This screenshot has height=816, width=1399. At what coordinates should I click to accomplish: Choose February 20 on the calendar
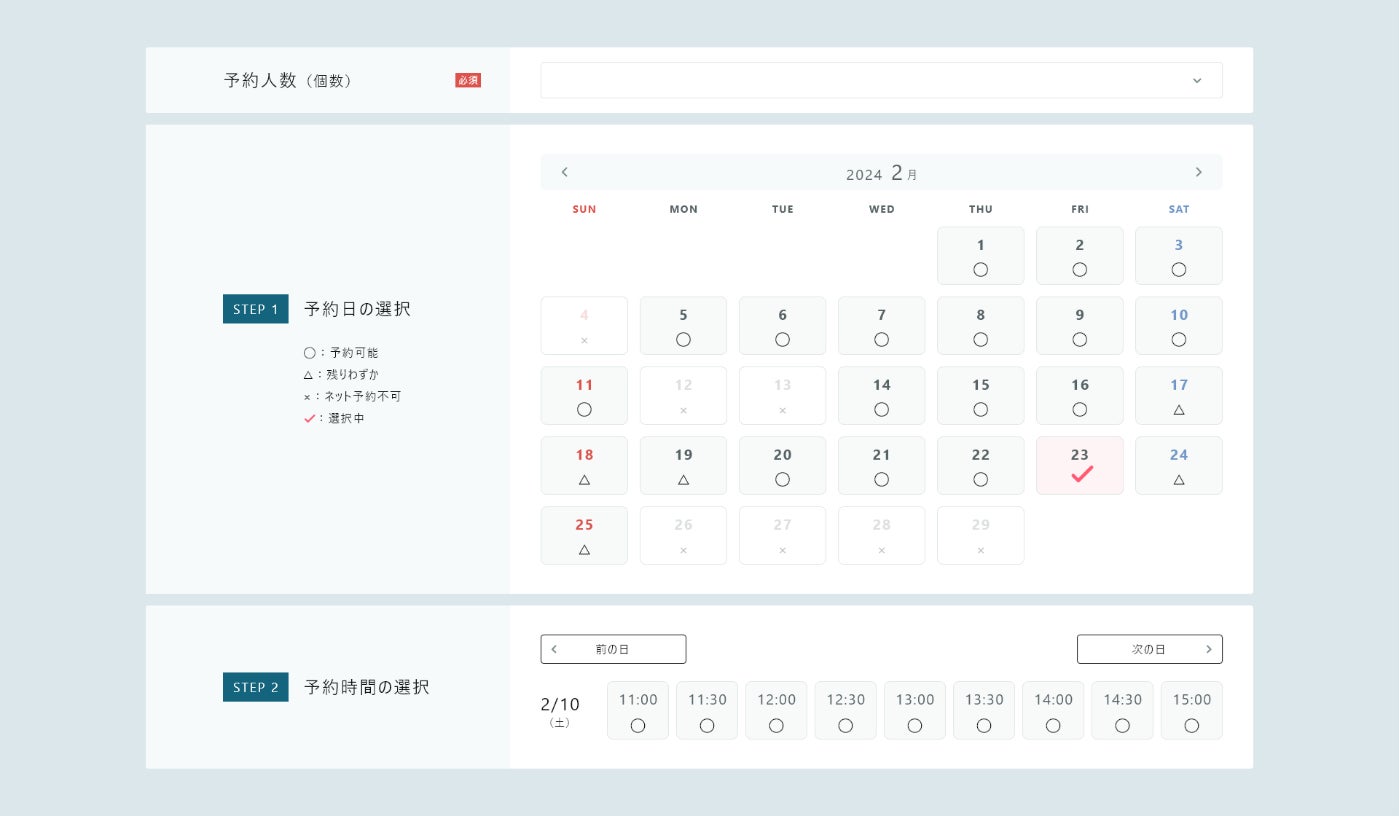coord(782,465)
